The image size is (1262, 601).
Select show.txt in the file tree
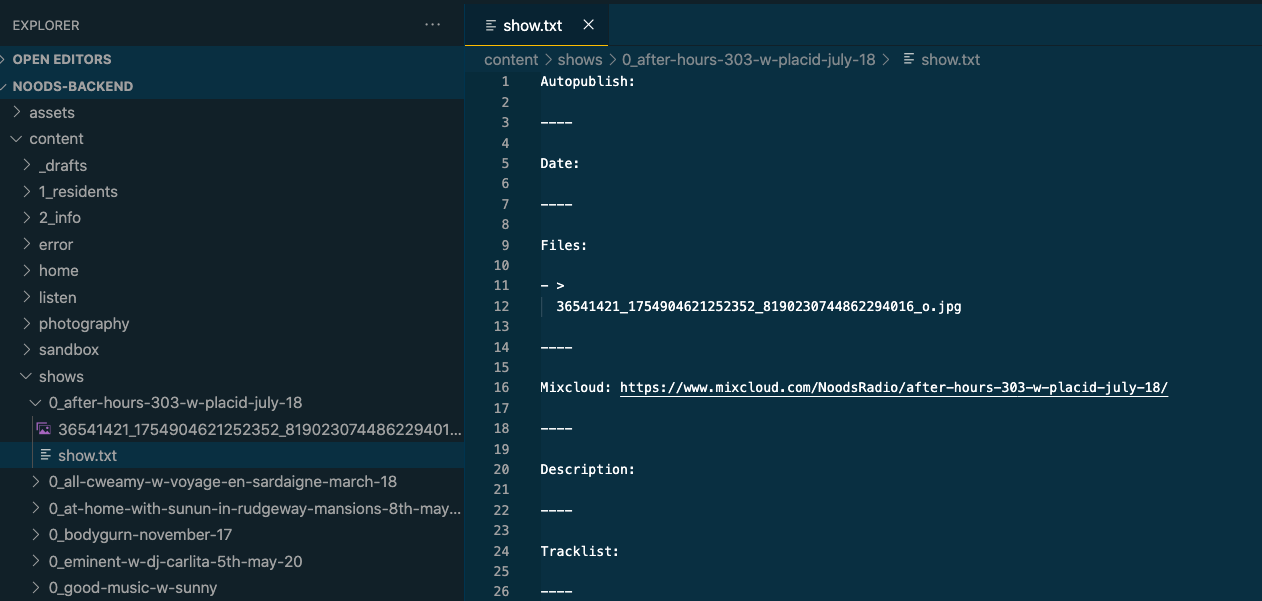pyautogui.click(x=87, y=455)
